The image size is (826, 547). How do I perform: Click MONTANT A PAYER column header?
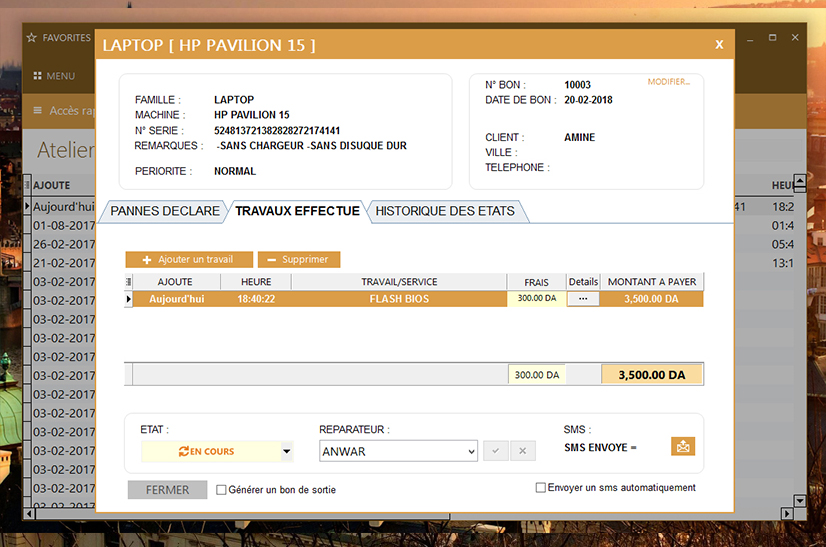tap(652, 282)
